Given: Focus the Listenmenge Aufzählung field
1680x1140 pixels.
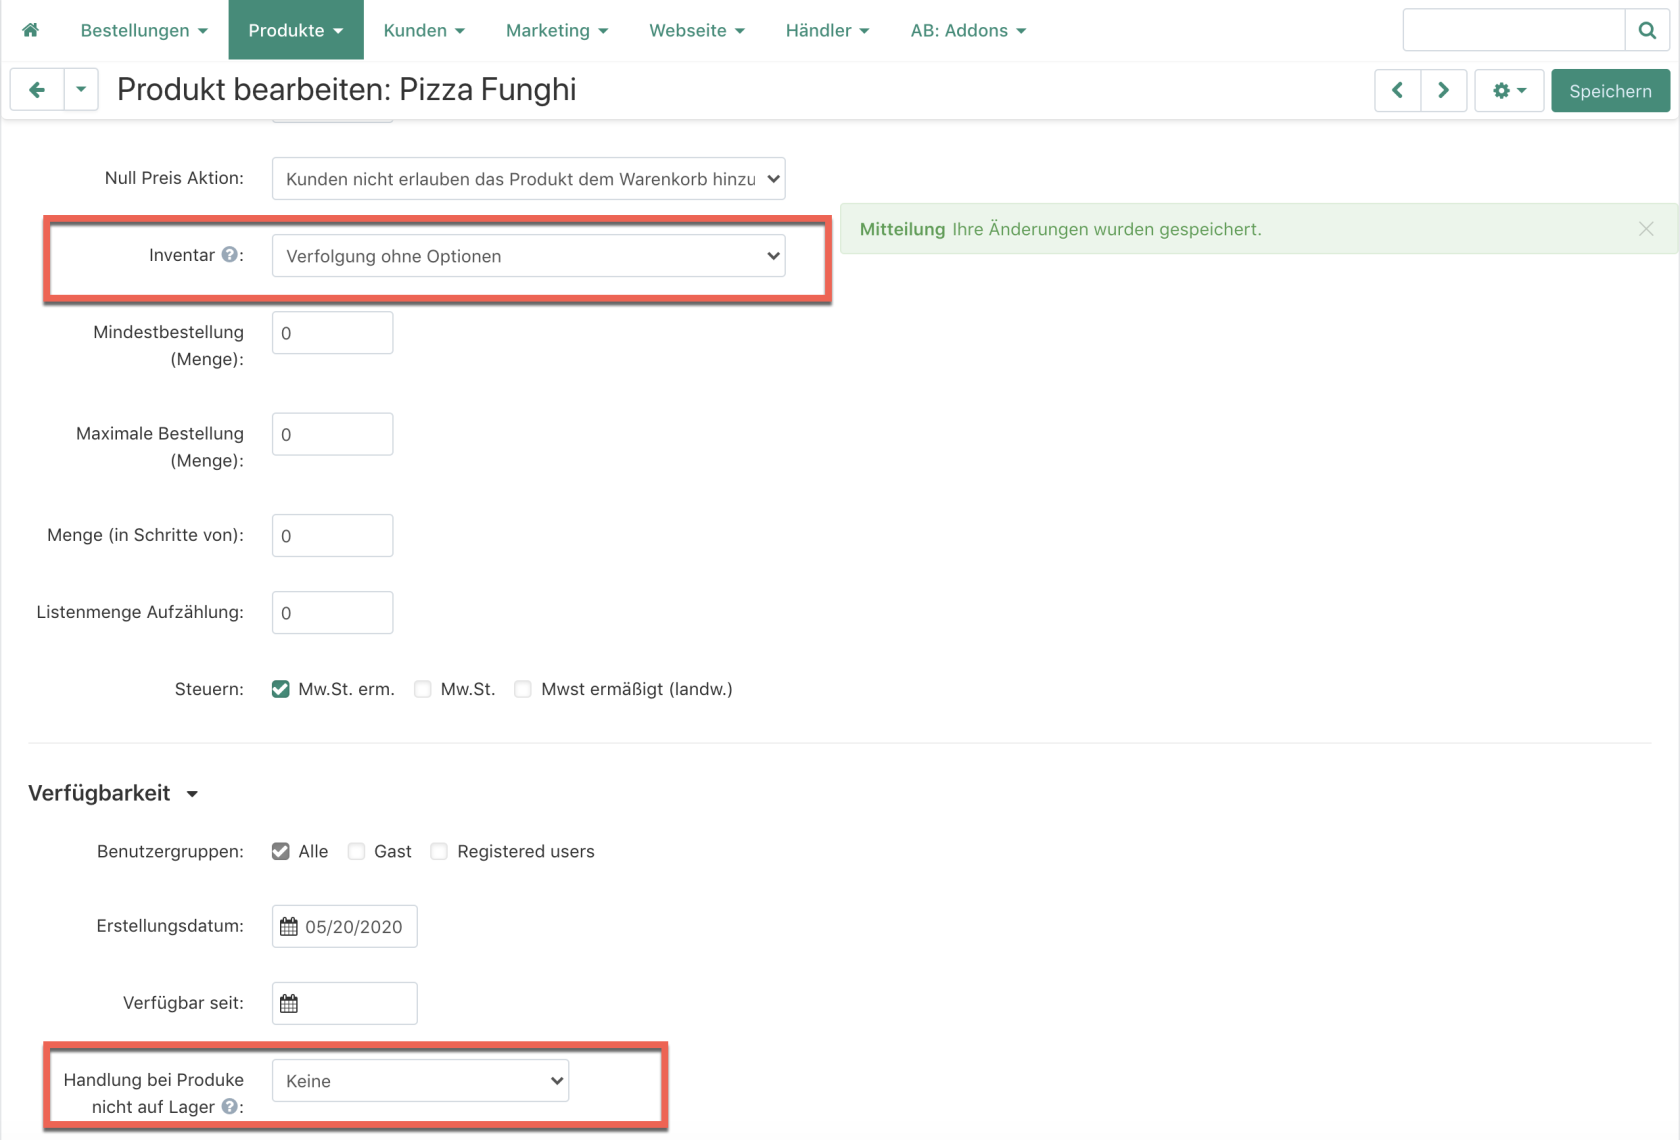Looking at the screenshot, I should click(x=332, y=613).
